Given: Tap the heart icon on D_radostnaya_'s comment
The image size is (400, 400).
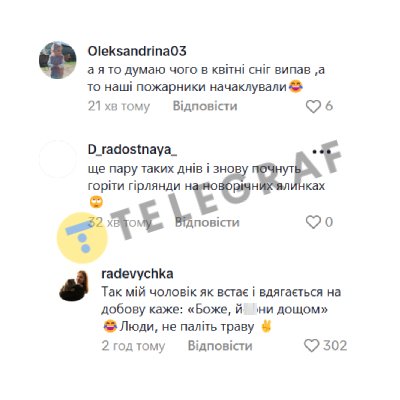Looking at the screenshot, I should point(313,222).
